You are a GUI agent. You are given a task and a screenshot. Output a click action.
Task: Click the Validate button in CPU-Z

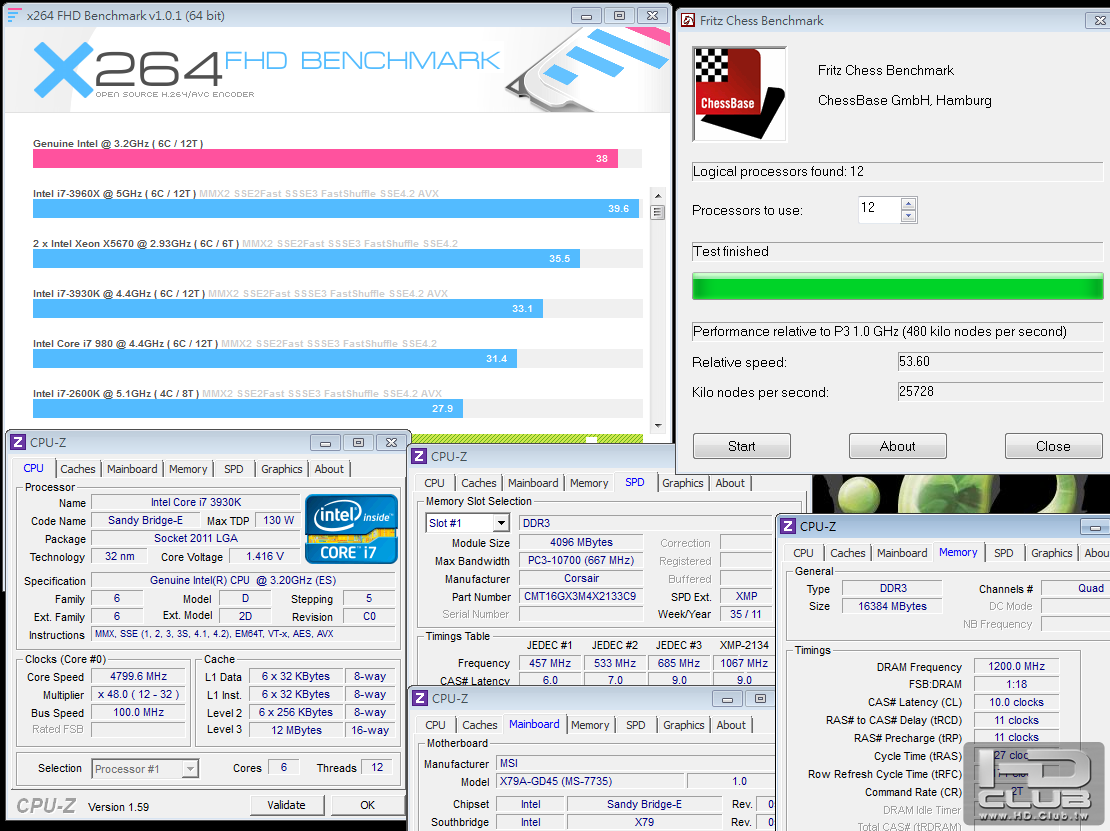point(287,805)
